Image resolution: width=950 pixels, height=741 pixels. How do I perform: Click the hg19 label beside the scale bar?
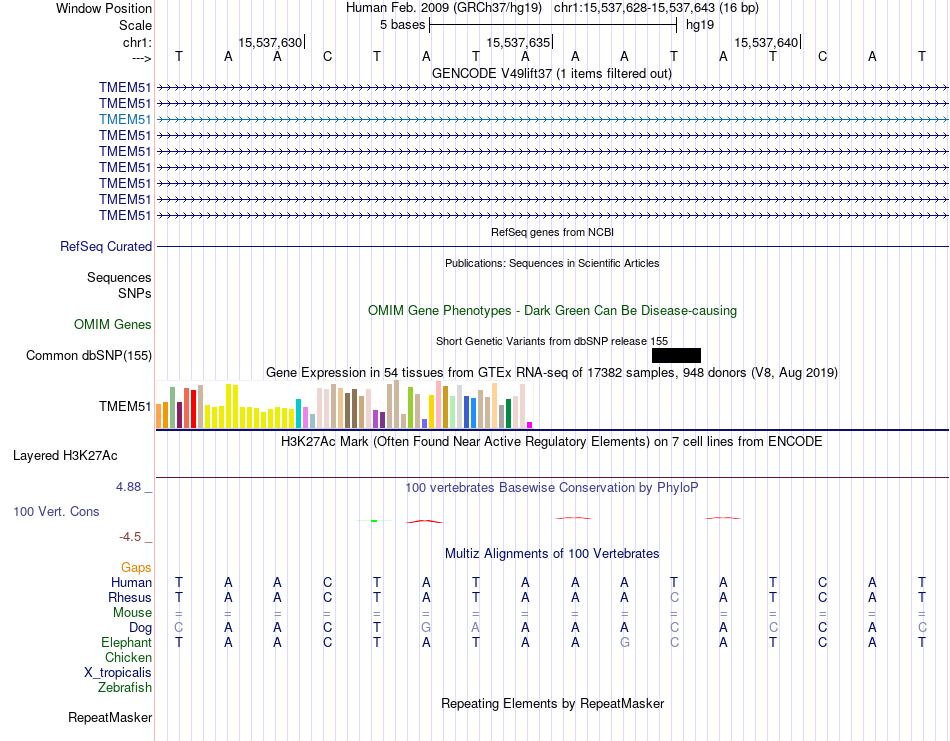[x=700, y=25]
